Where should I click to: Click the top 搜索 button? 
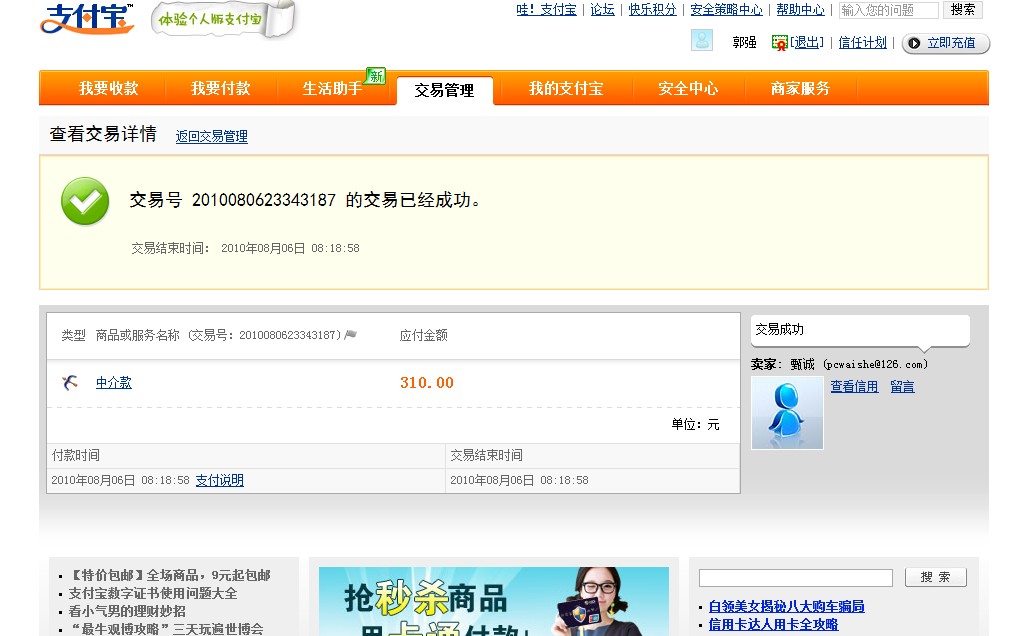click(962, 10)
